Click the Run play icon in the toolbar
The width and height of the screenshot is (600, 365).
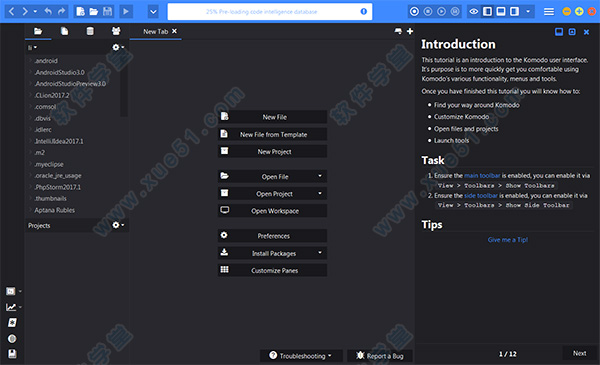[126, 11]
